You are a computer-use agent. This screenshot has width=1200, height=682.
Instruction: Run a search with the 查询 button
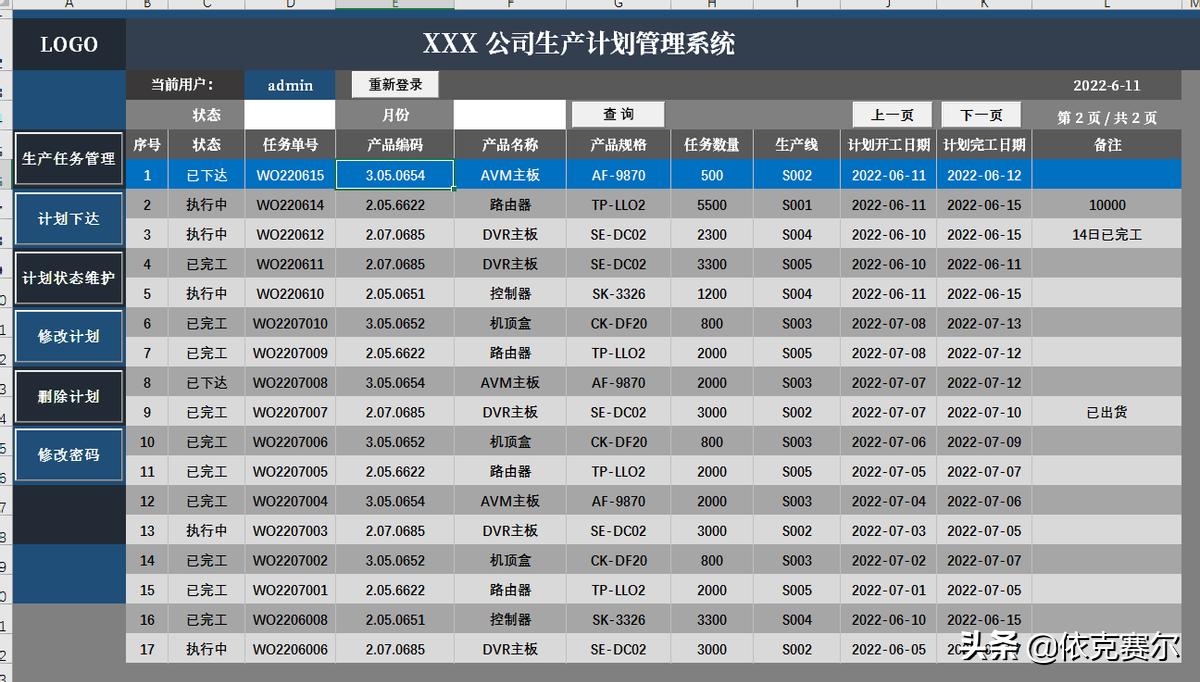point(617,114)
